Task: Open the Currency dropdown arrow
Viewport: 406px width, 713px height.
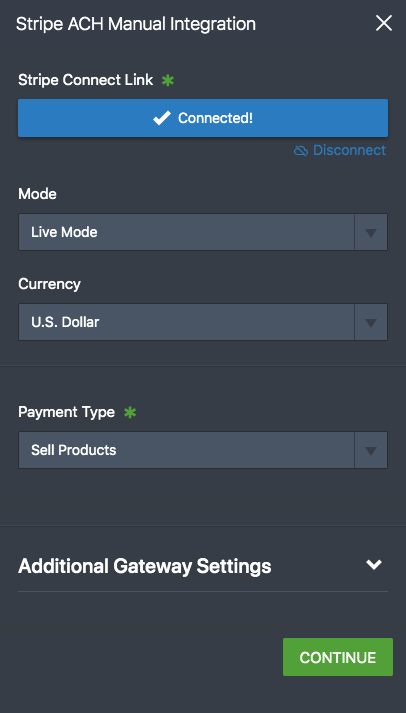Action: click(x=371, y=322)
